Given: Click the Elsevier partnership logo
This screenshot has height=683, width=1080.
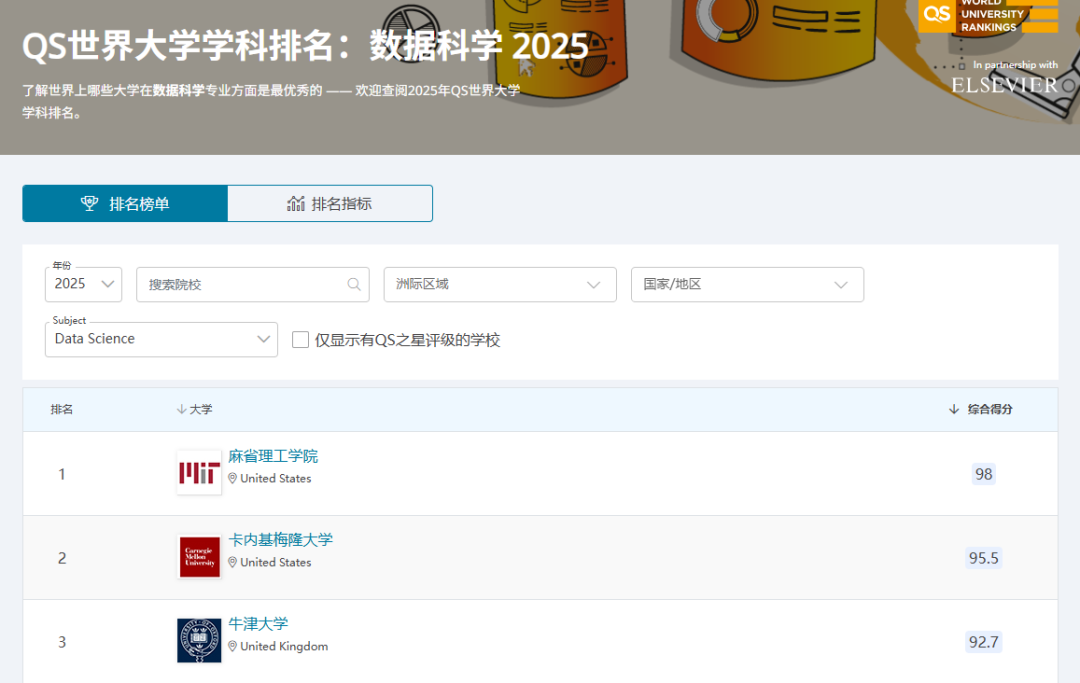Looking at the screenshot, I should click(1004, 85).
